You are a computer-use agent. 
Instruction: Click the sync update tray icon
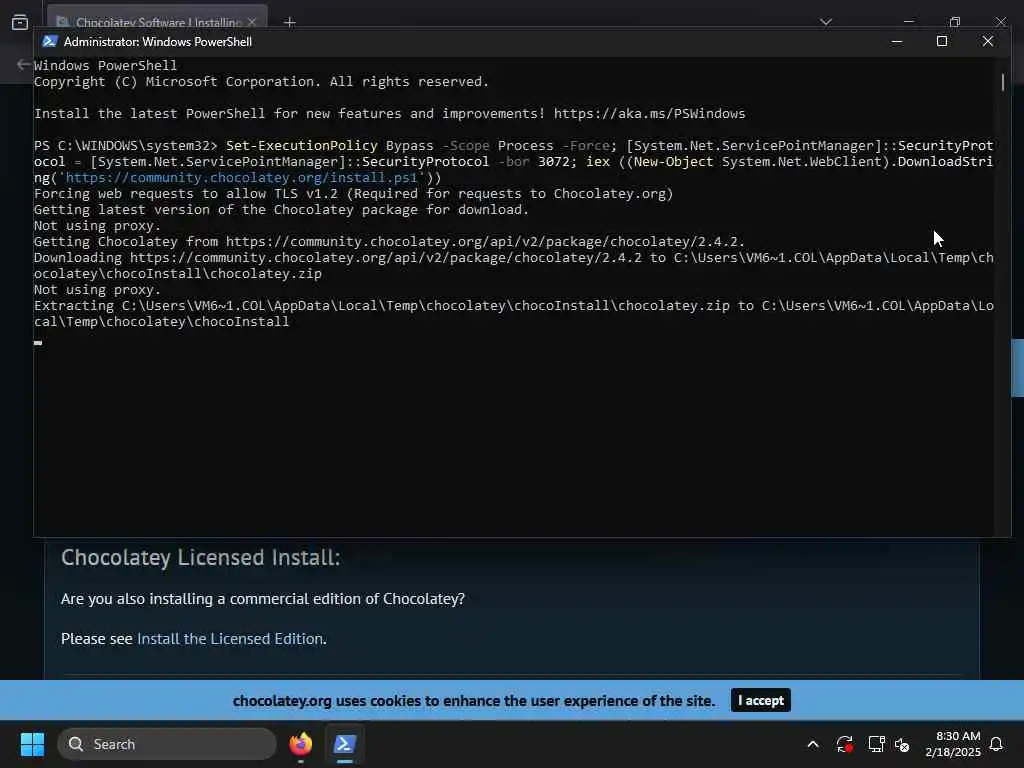tap(844, 744)
